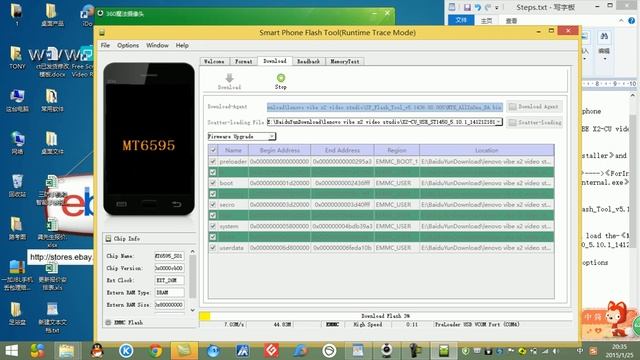Click the blue K taskbar icon
The height and width of the screenshot is (360, 640).
(x=126, y=351)
